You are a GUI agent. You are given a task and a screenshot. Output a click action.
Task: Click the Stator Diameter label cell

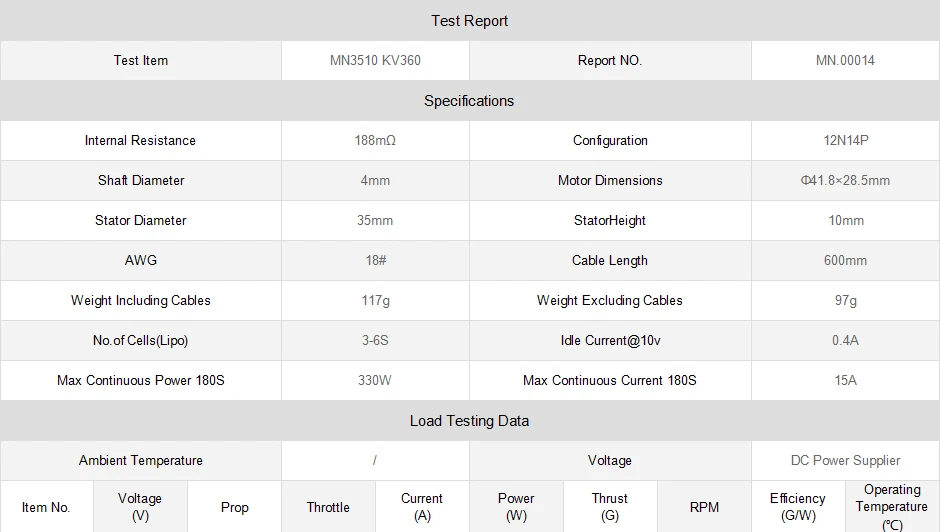141,220
